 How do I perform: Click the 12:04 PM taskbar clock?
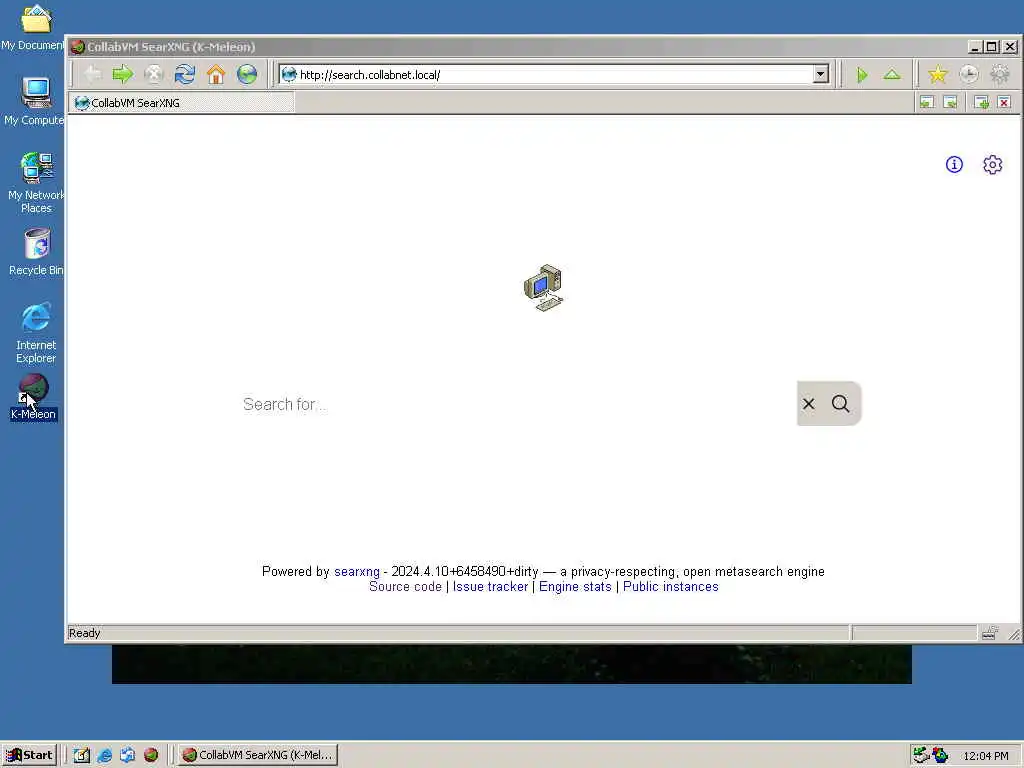pyautogui.click(x=985, y=756)
